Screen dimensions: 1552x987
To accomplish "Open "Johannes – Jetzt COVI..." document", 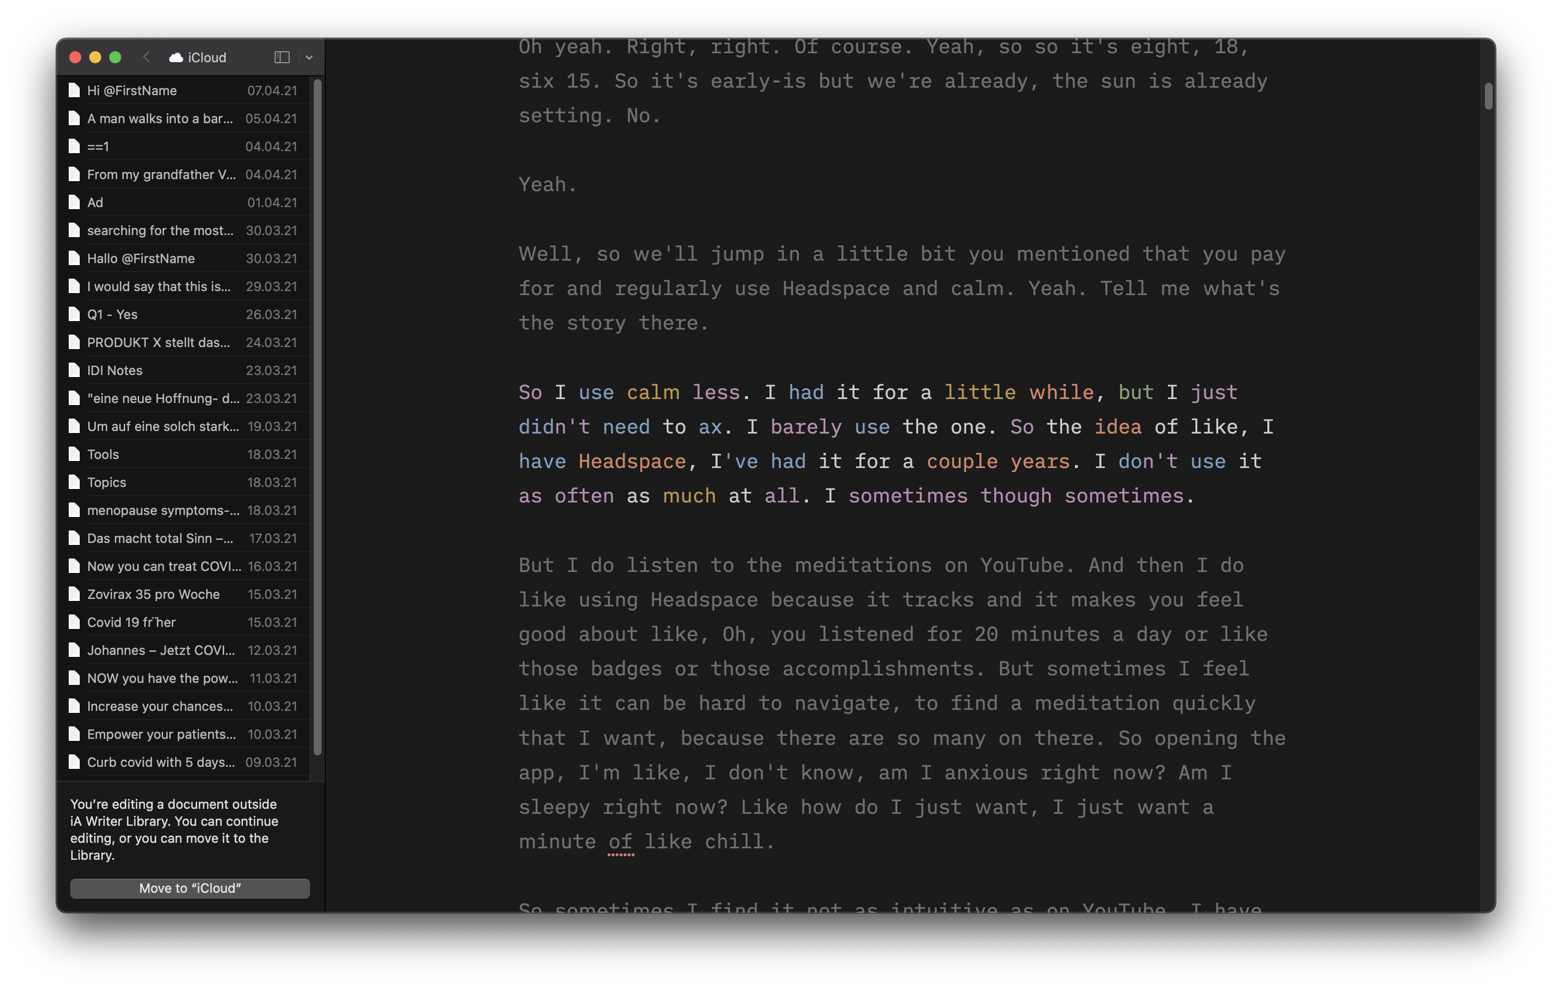I will [183, 650].
